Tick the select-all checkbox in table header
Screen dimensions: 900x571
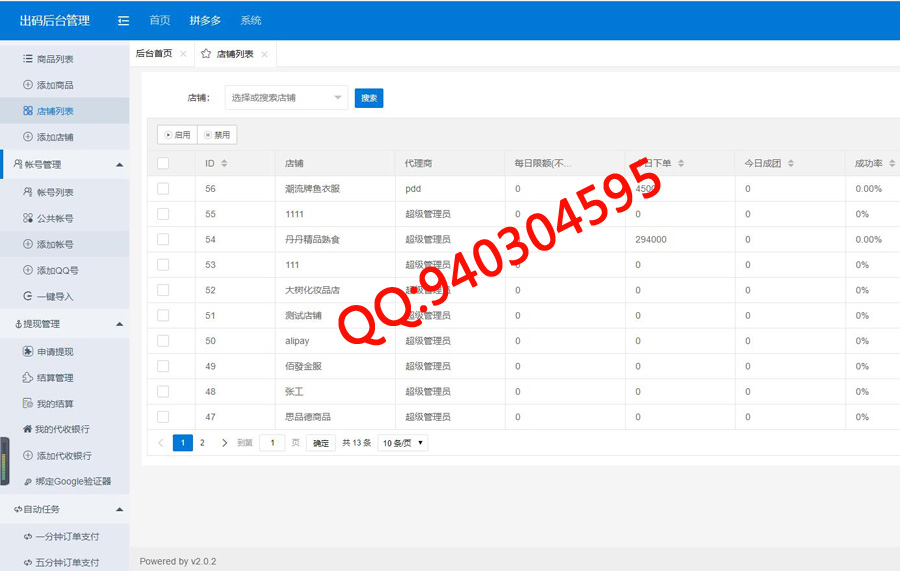(x=163, y=163)
